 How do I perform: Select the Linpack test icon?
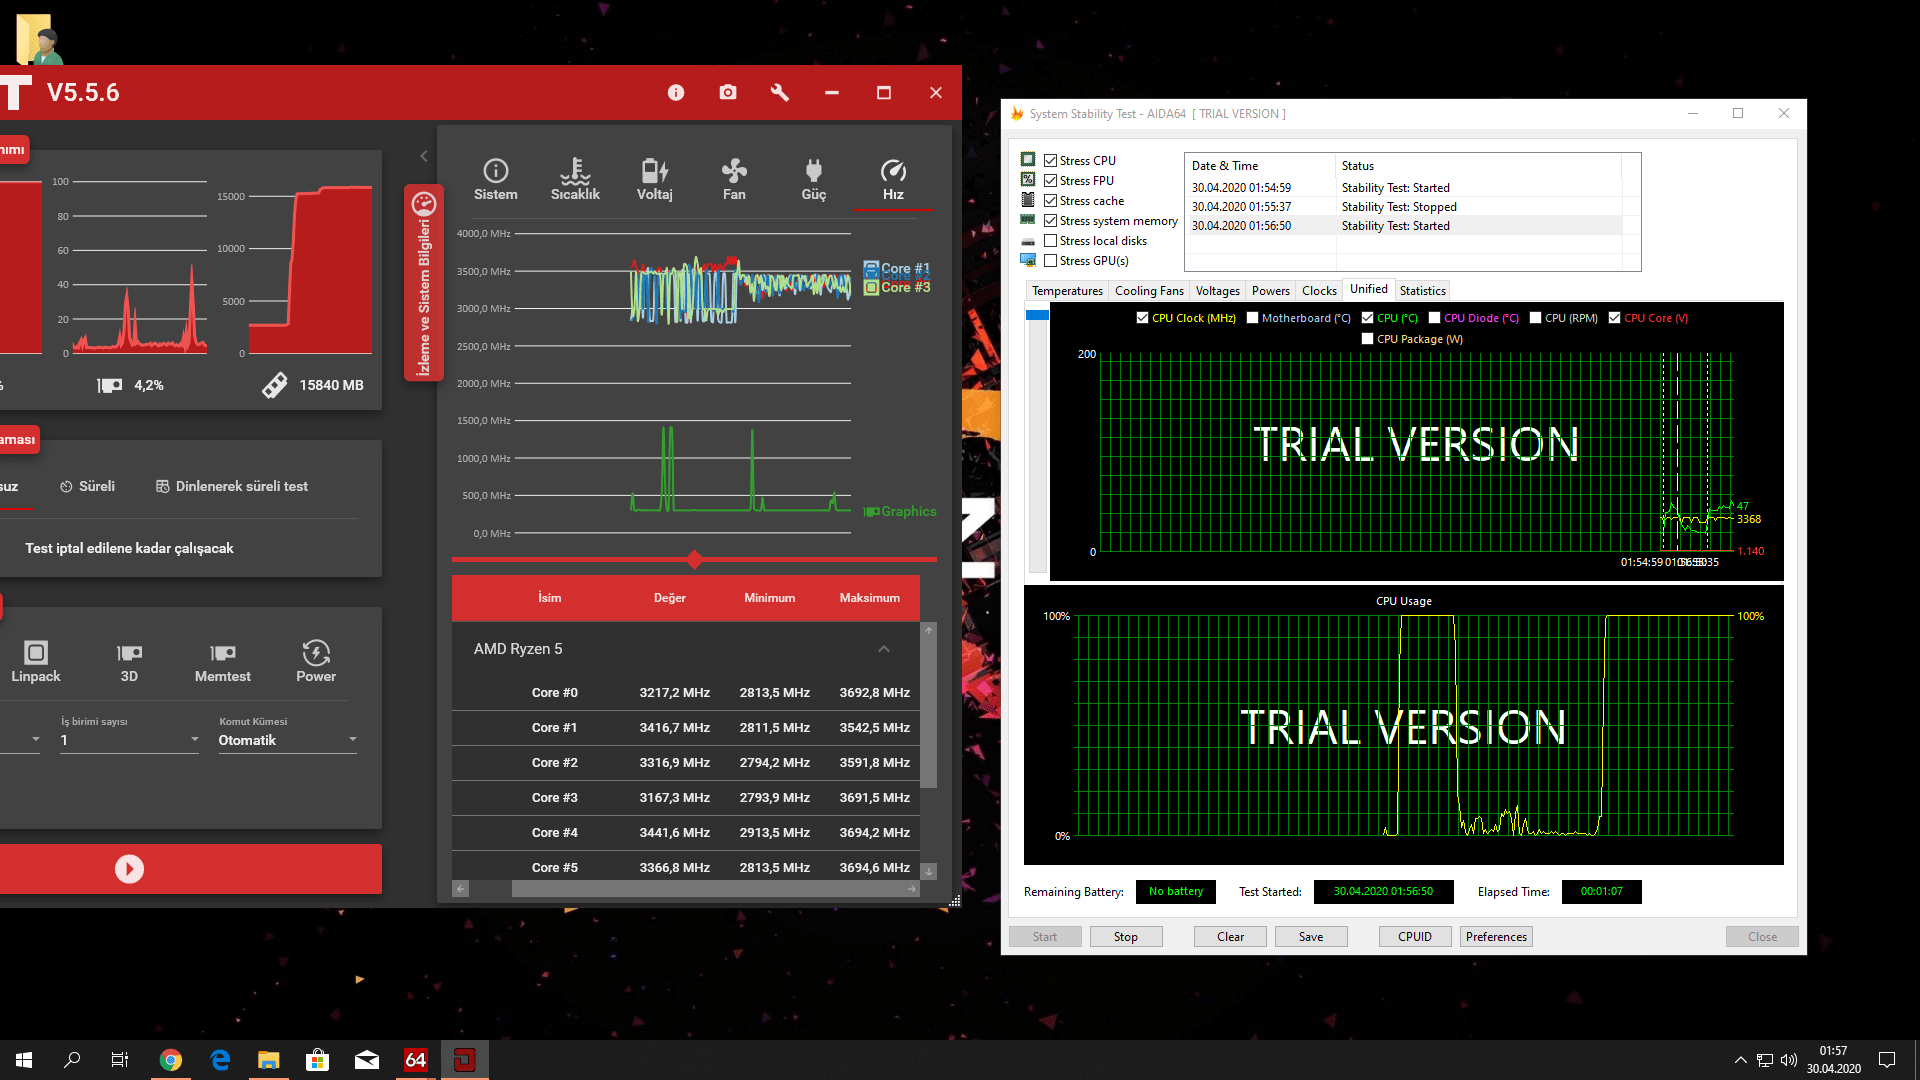coord(36,661)
